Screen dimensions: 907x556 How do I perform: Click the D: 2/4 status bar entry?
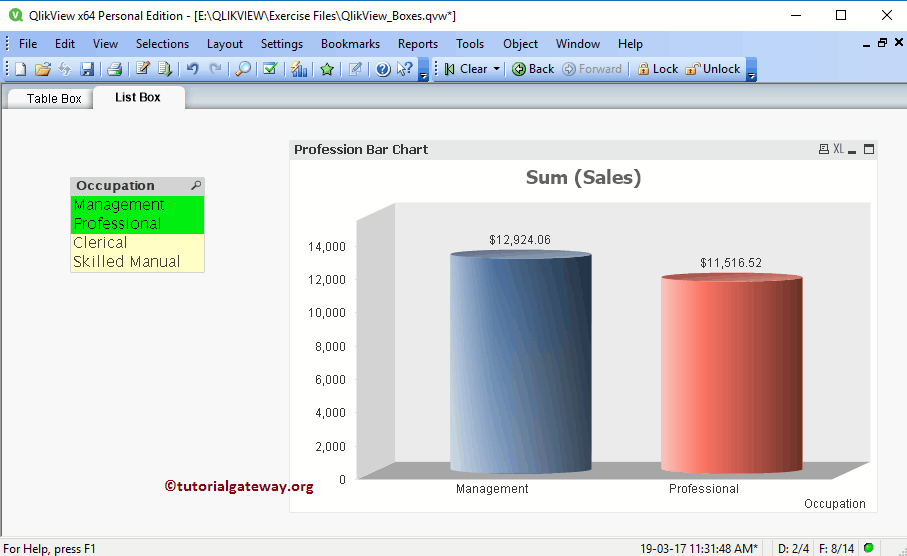click(794, 548)
